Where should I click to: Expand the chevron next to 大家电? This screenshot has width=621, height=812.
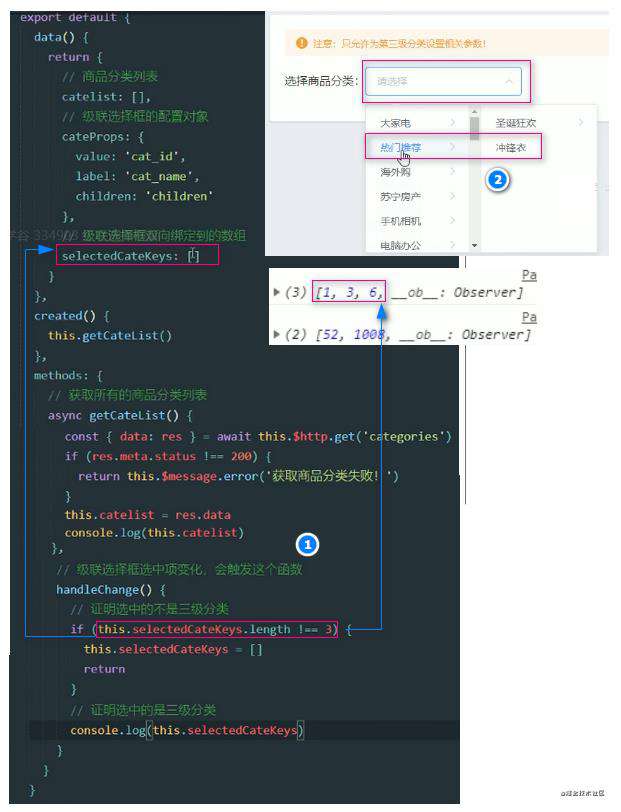tap(453, 122)
